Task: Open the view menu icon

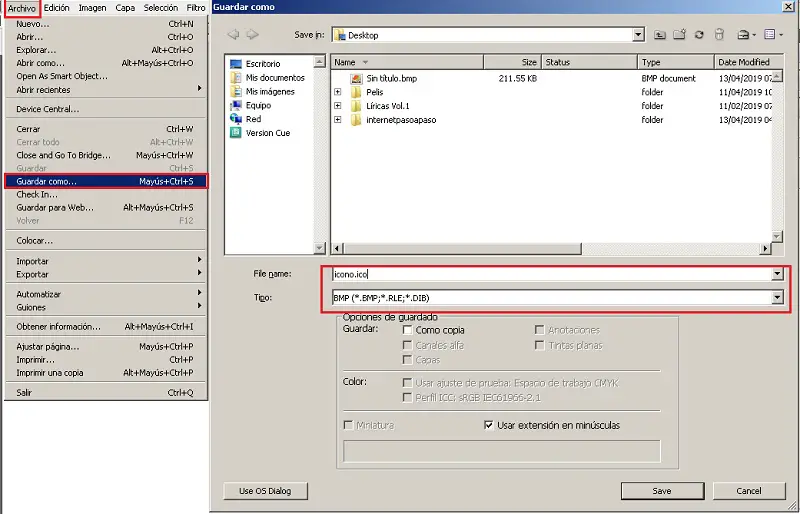Action: [x=773, y=35]
